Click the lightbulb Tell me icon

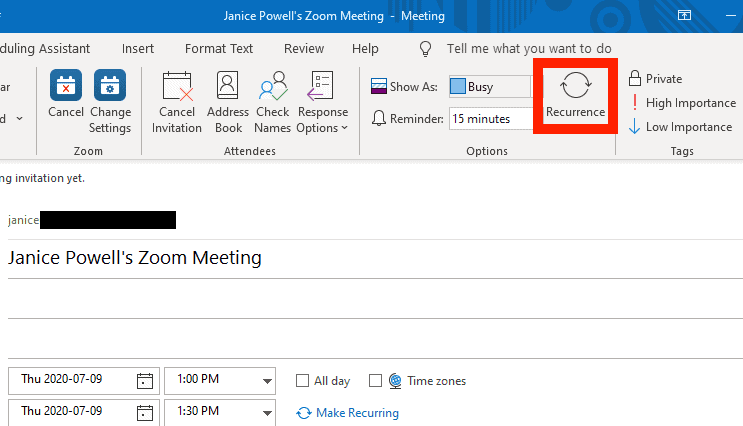point(426,48)
